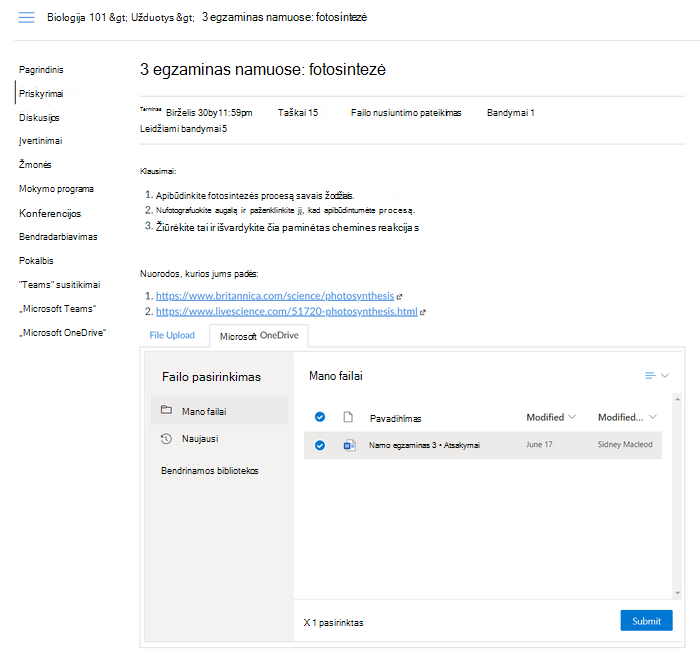Toggle the select-all files checkbox
The image size is (700, 657).
tap(320, 417)
